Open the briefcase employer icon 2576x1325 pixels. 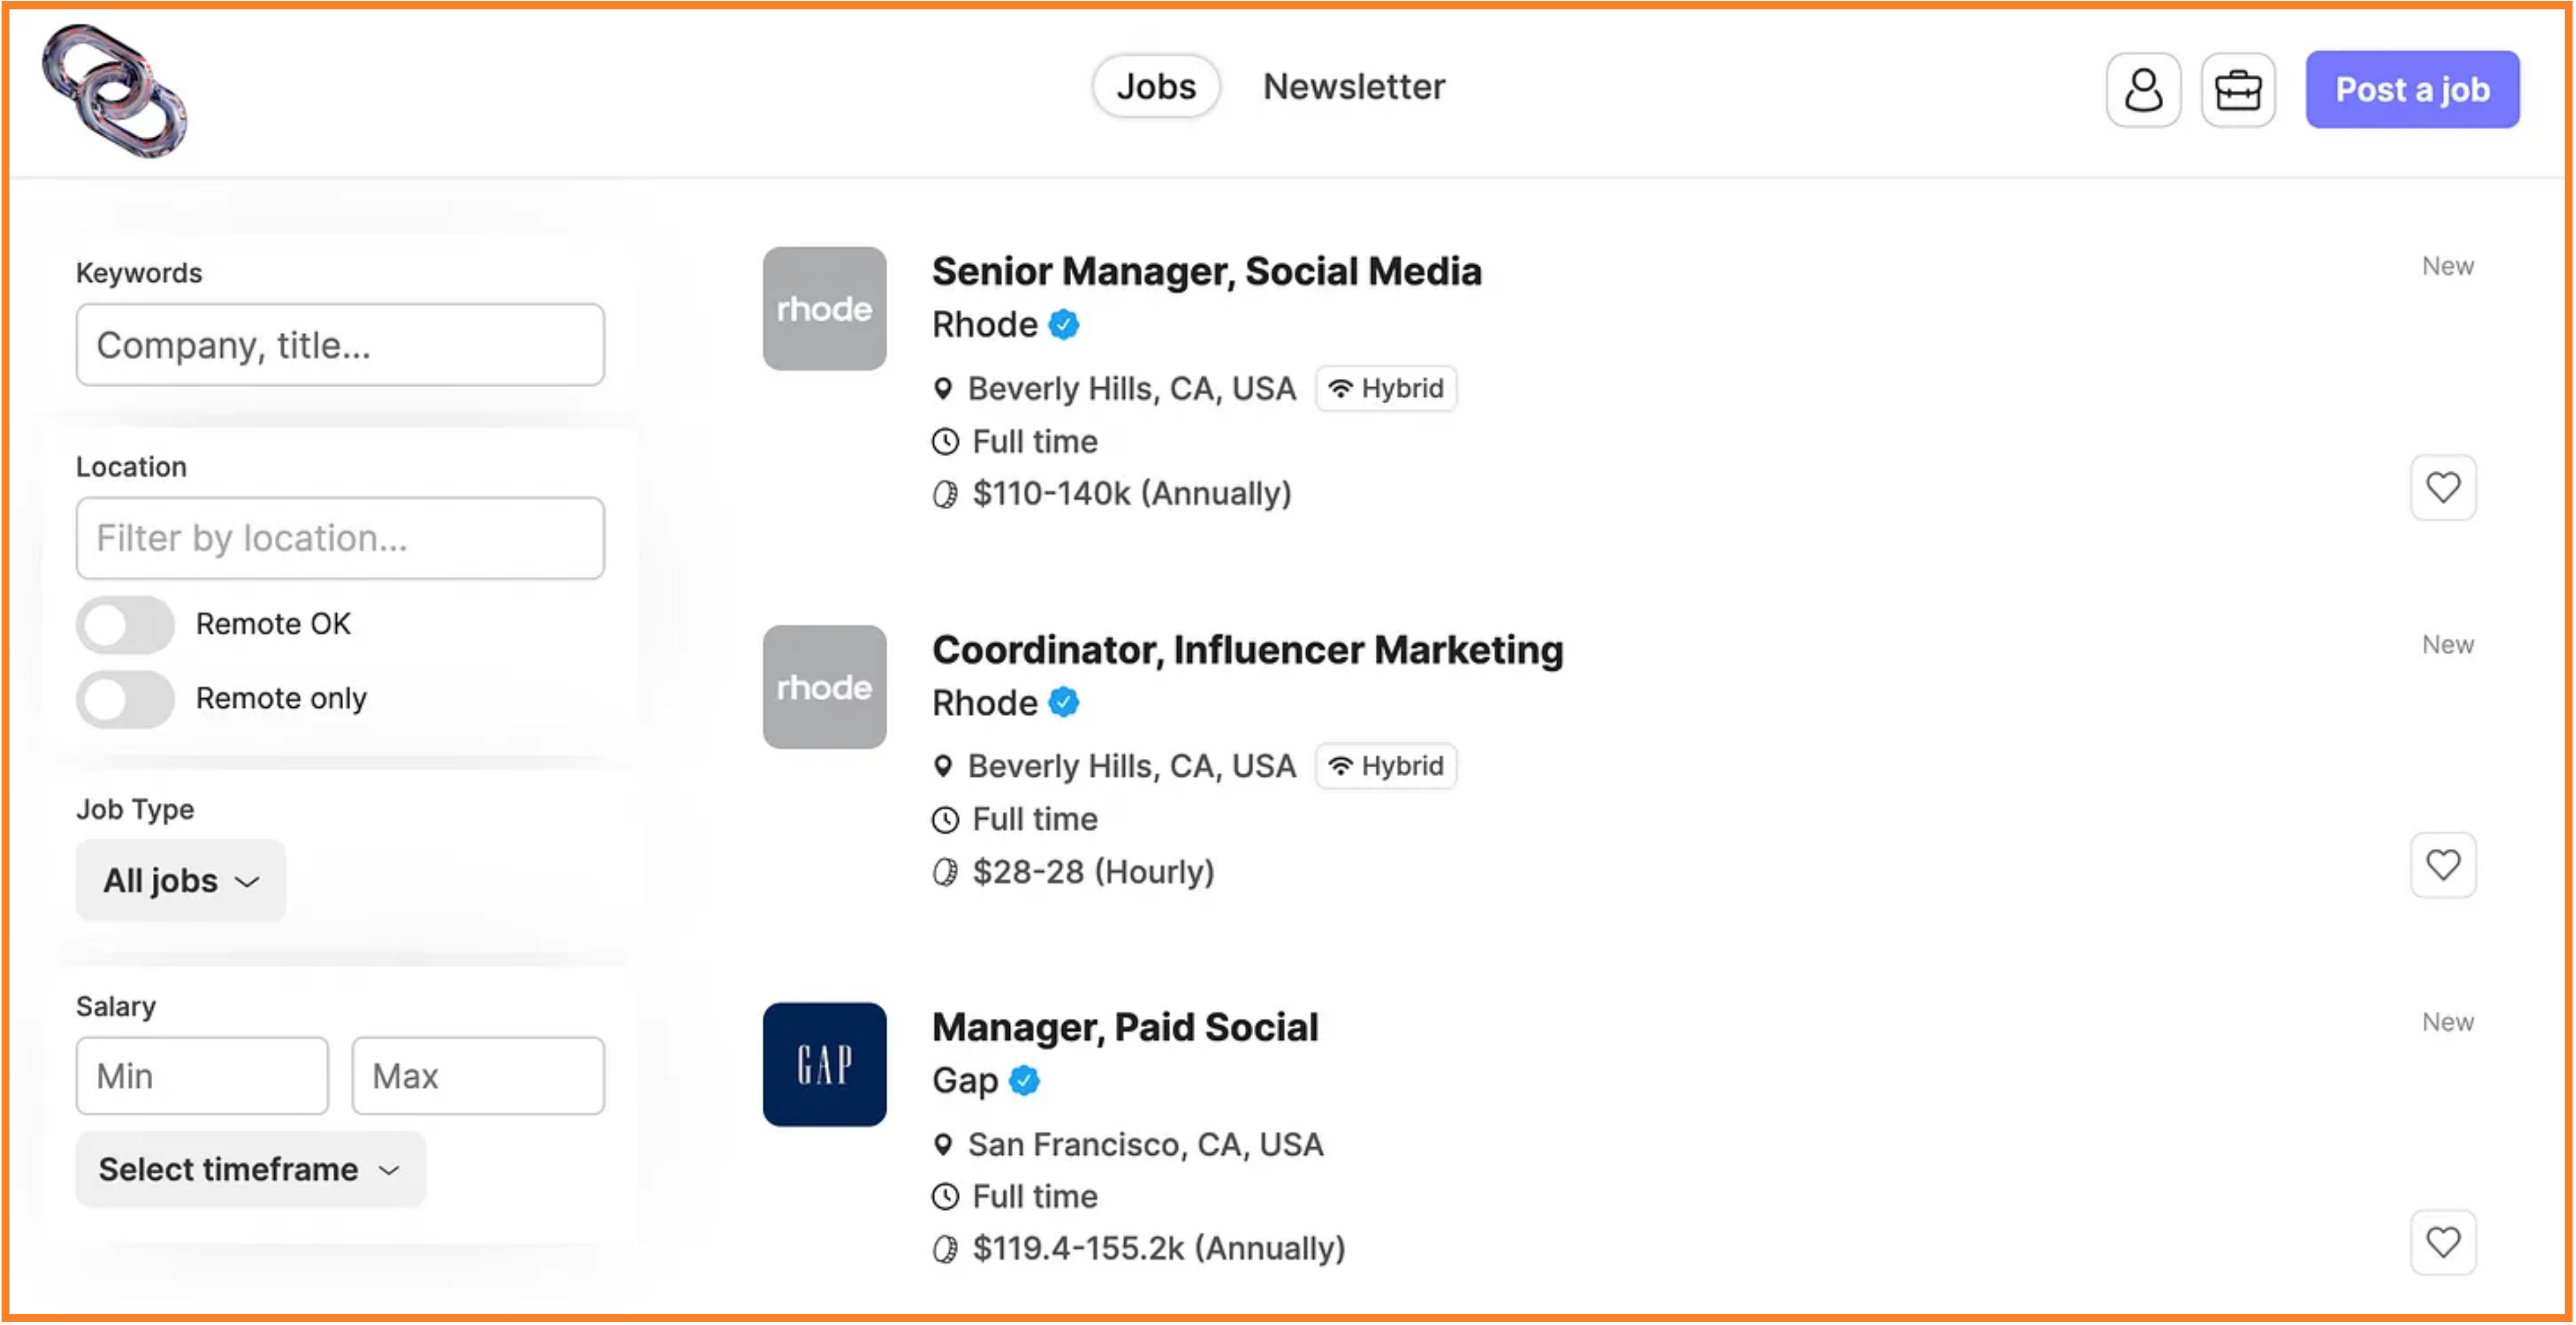(2237, 90)
